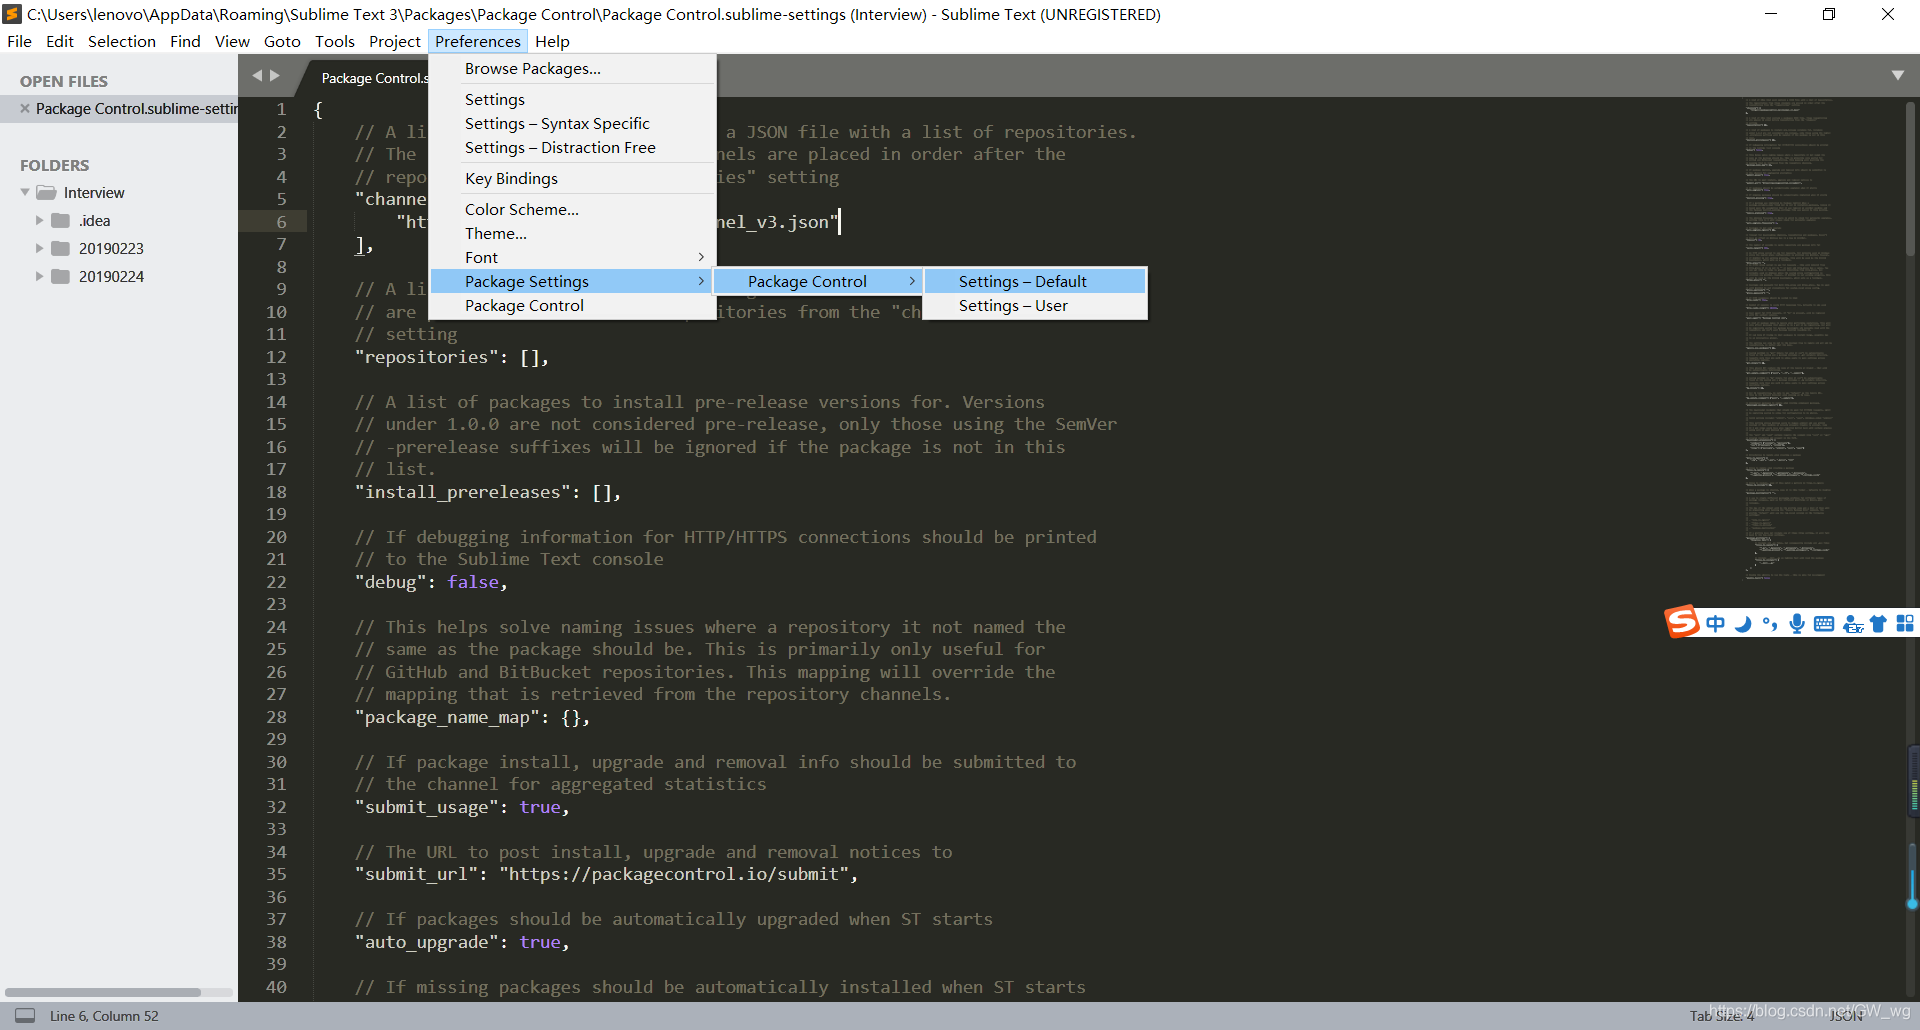Select the plain Settings menu entry

click(x=572, y=99)
